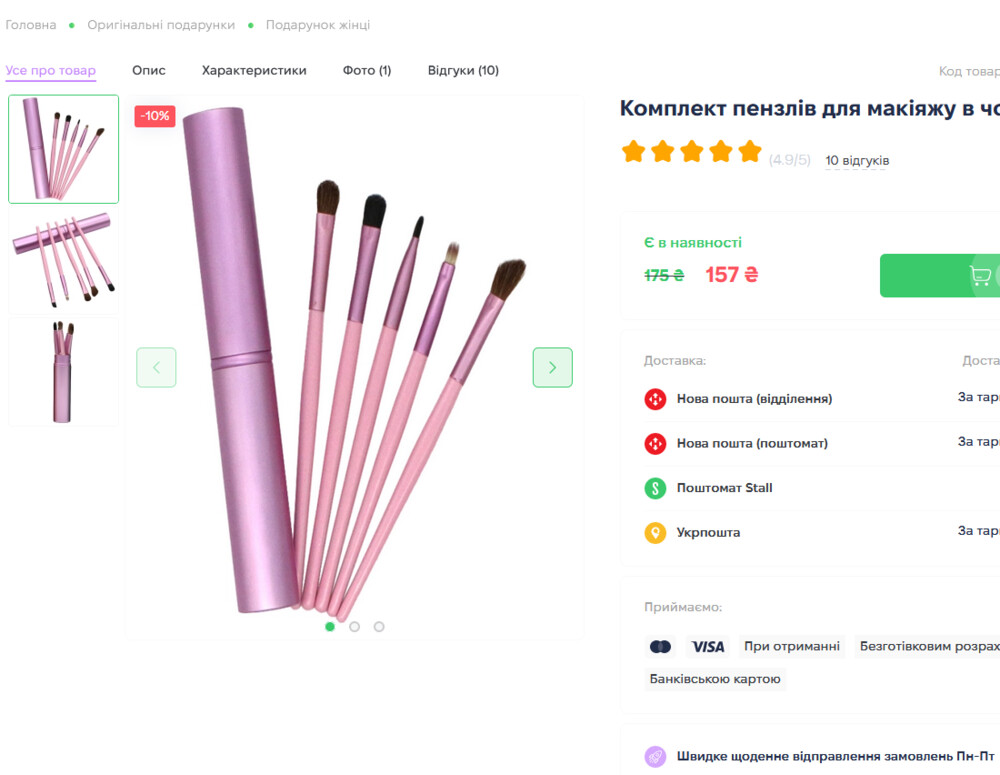The height and width of the screenshot is (775, 1000).
Task: Click the yellow Ukrposhta delivery icon
Action: pyautogui.click(x=655, y=533)
